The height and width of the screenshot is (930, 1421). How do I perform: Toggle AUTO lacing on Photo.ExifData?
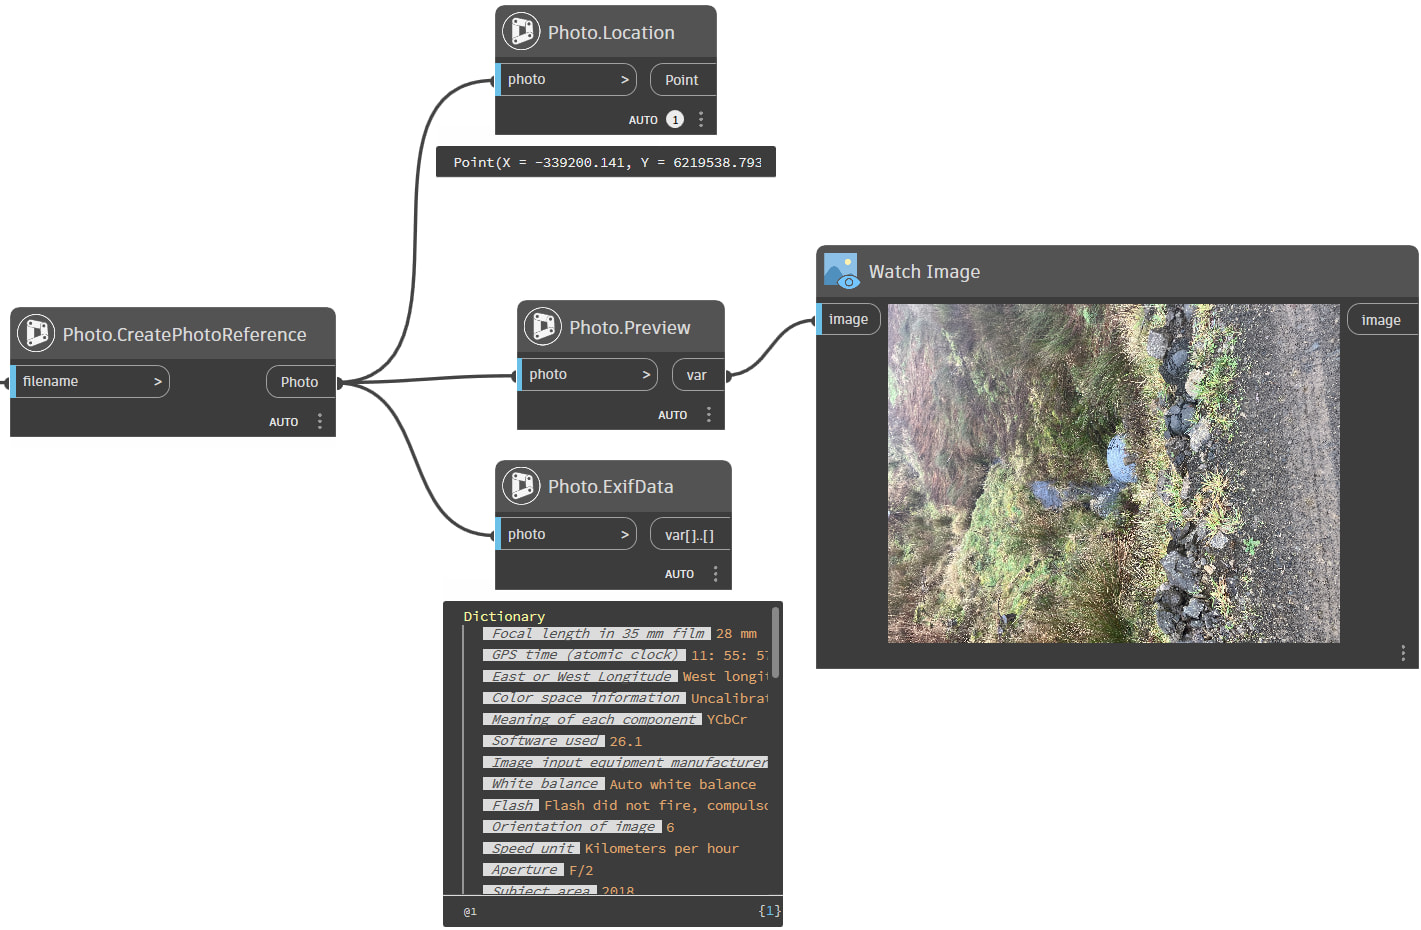pyautogui.click(x=679, y=573)
